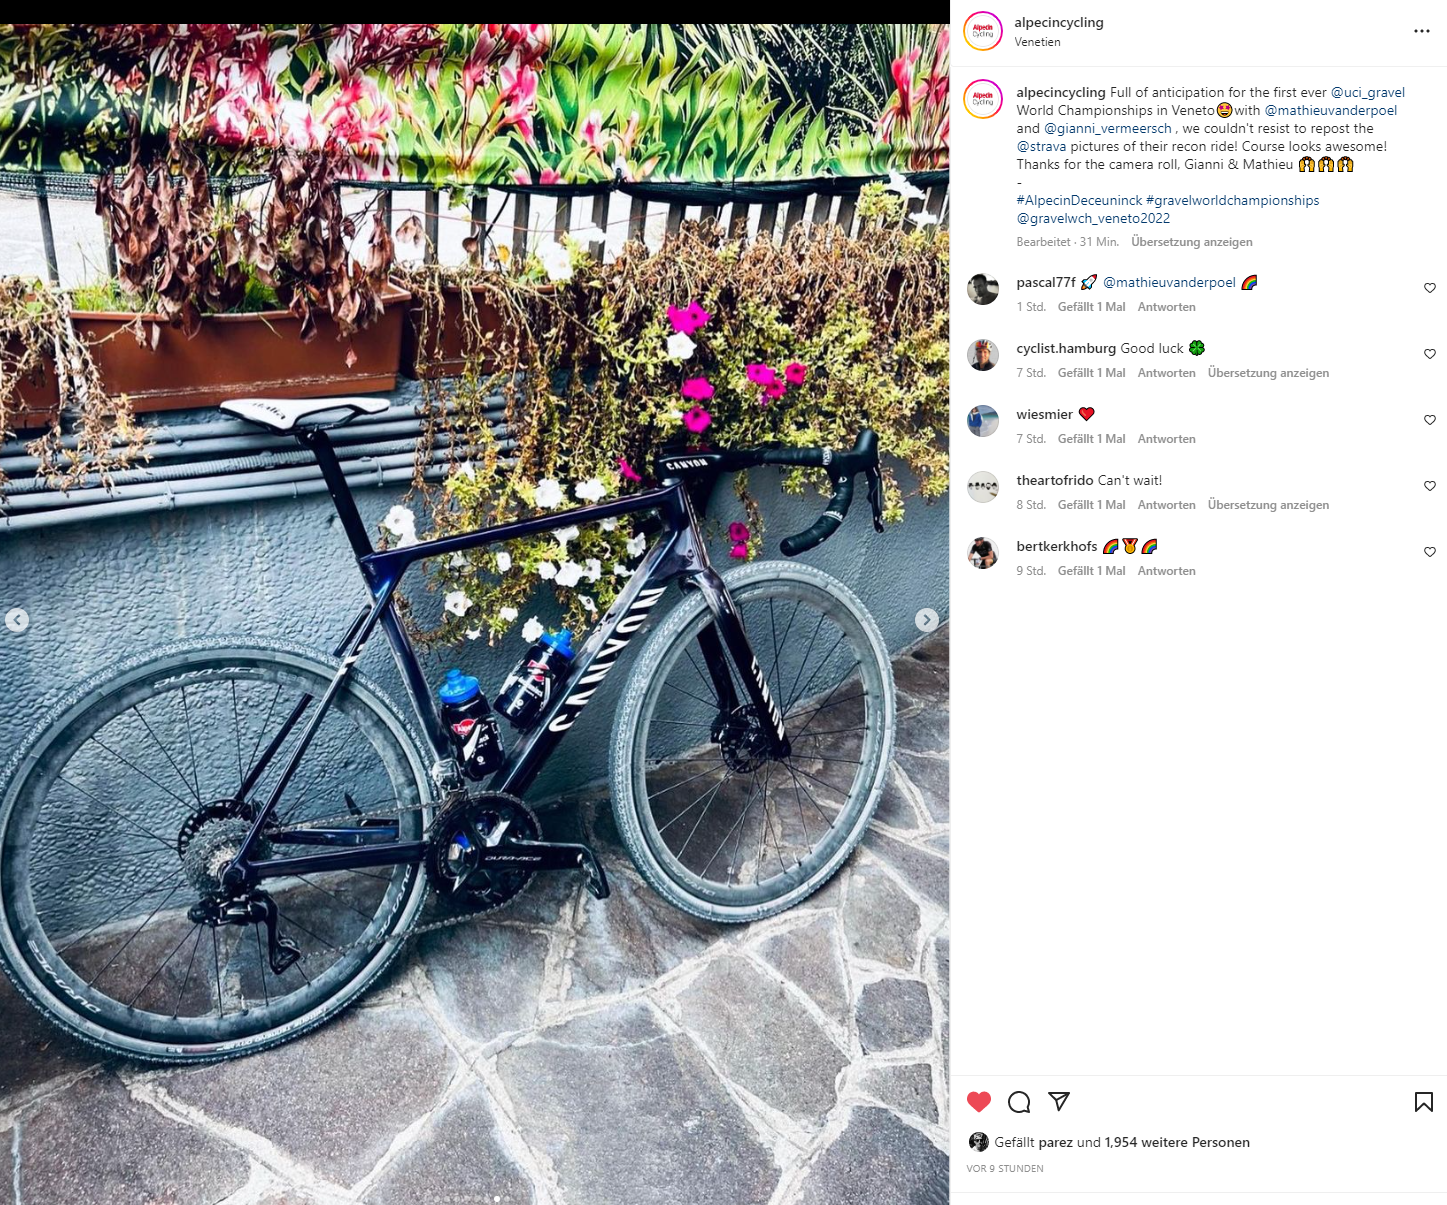View the 1,954 weitere Personen likes list

coord(1177,1142)
